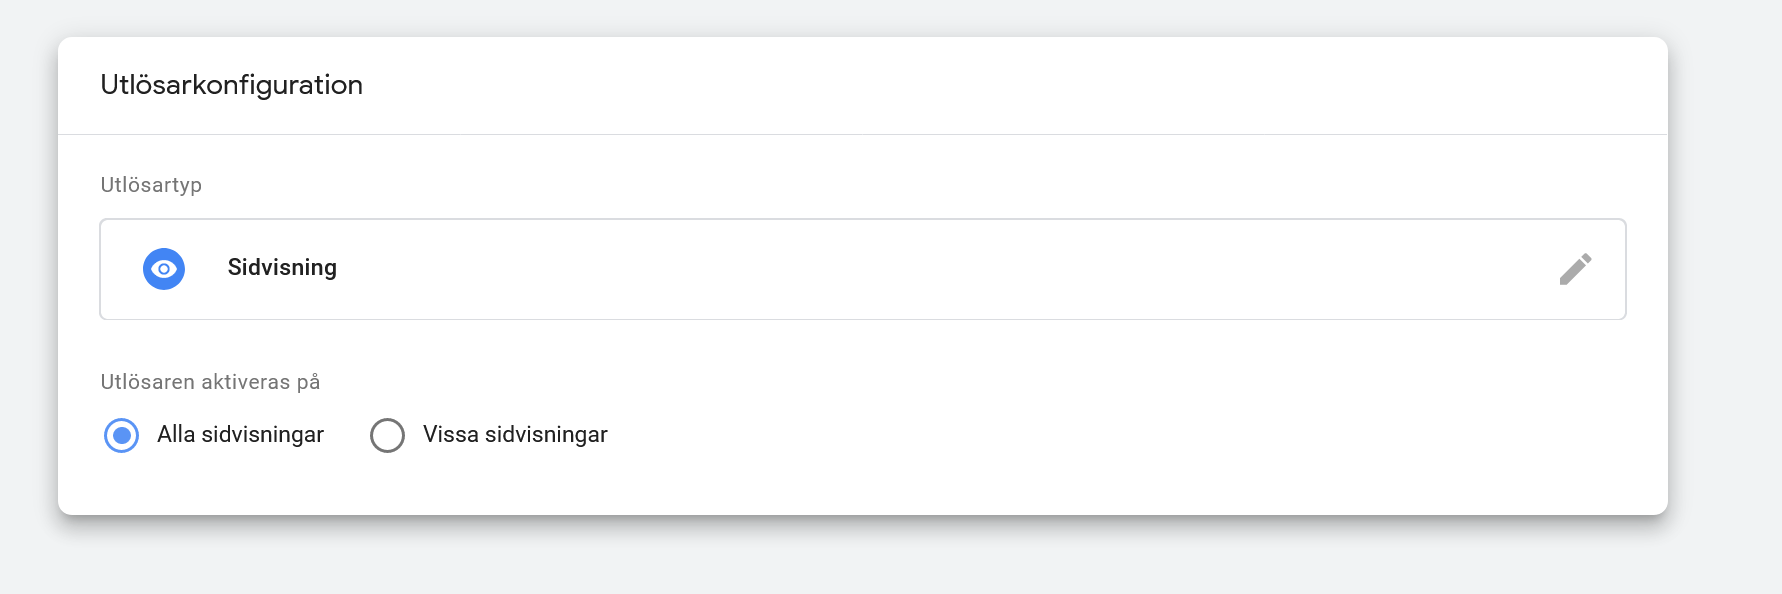Click the "Alla sidvisningar" label text

240,435
